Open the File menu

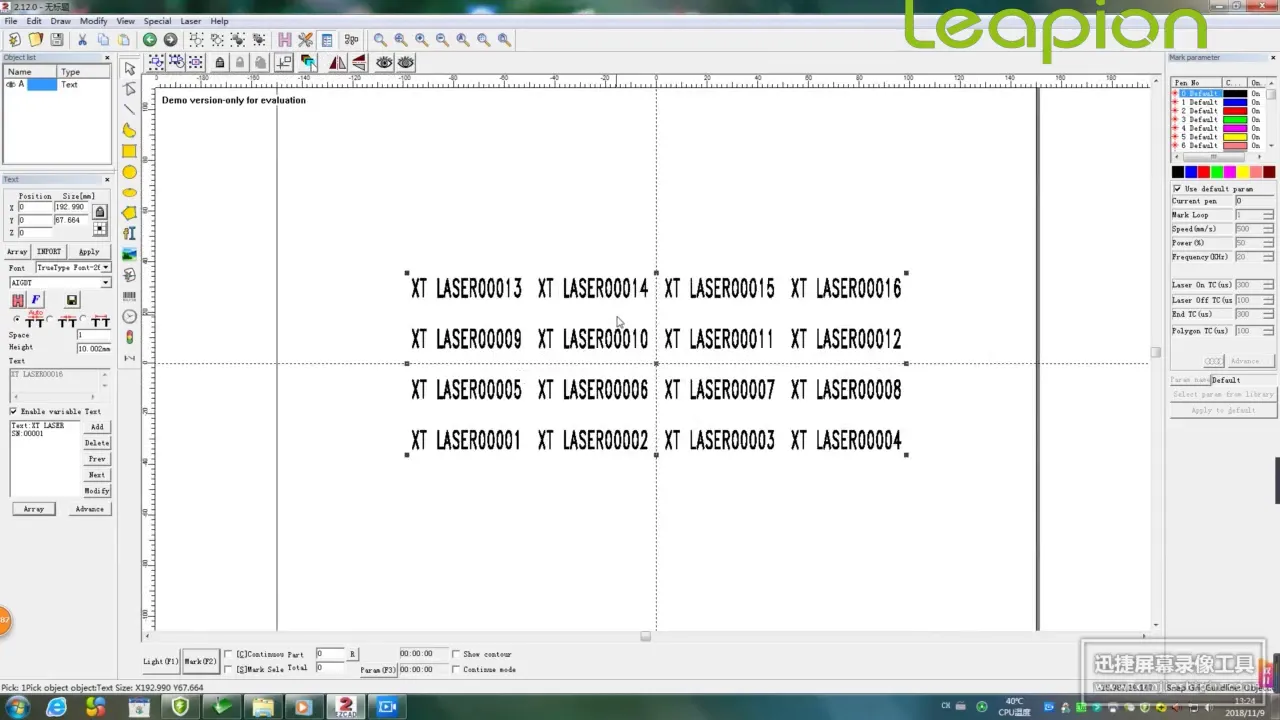10,21
